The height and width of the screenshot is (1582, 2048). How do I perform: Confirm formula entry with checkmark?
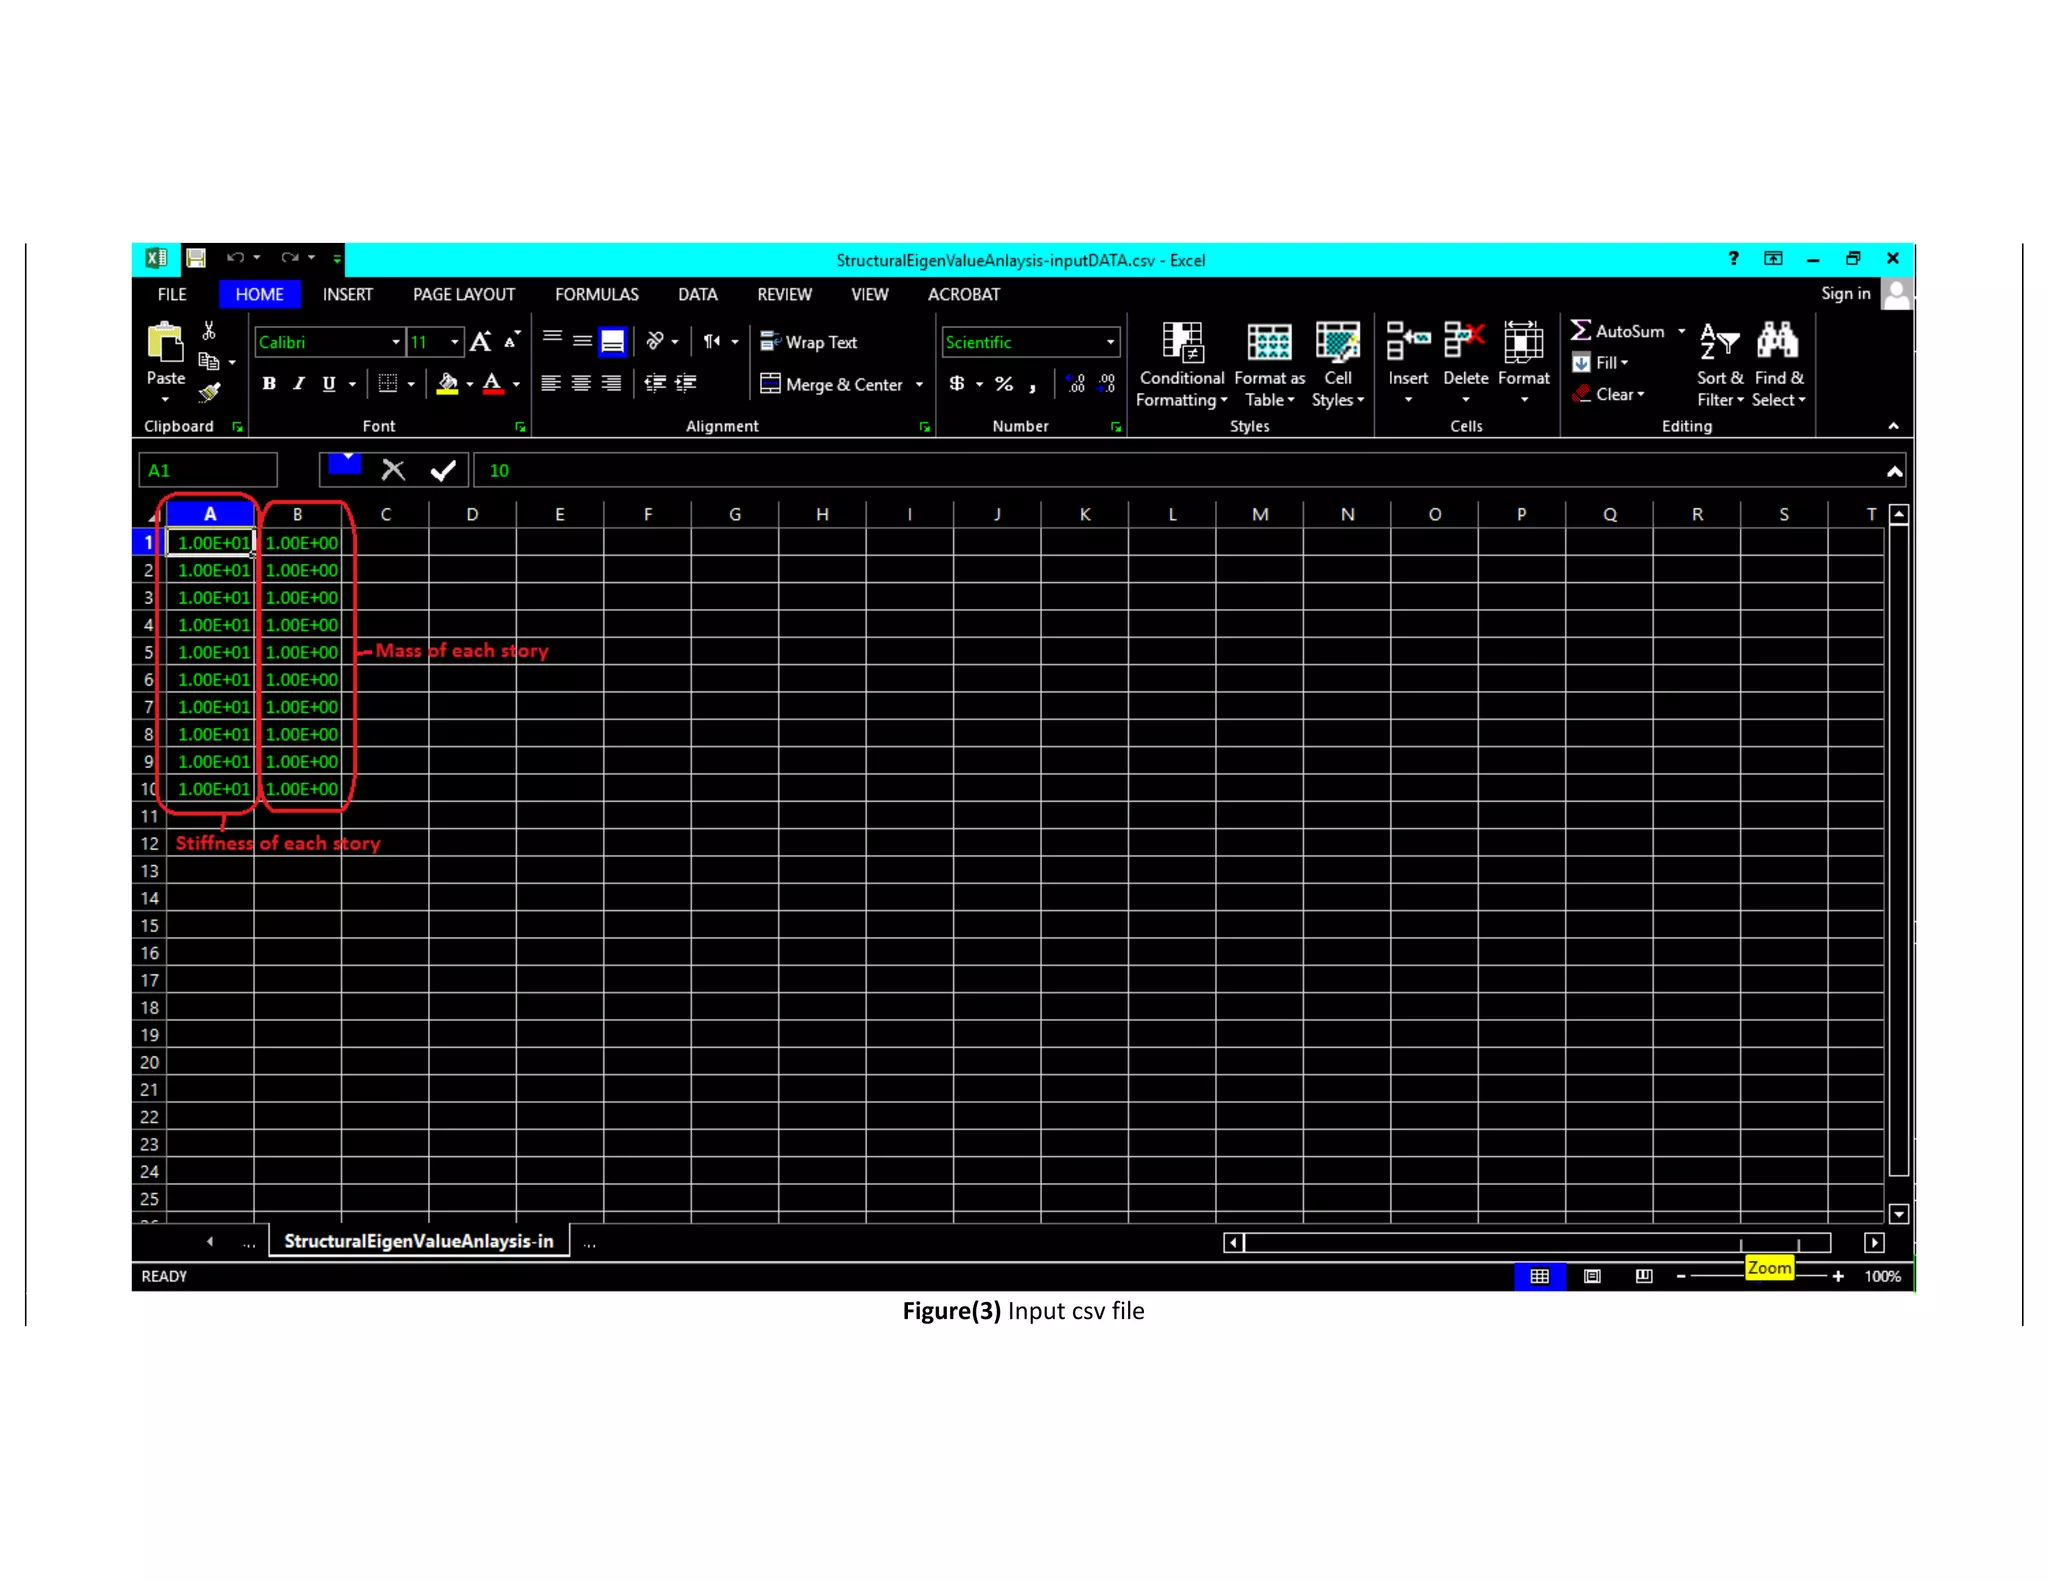(x=443, y=470)
